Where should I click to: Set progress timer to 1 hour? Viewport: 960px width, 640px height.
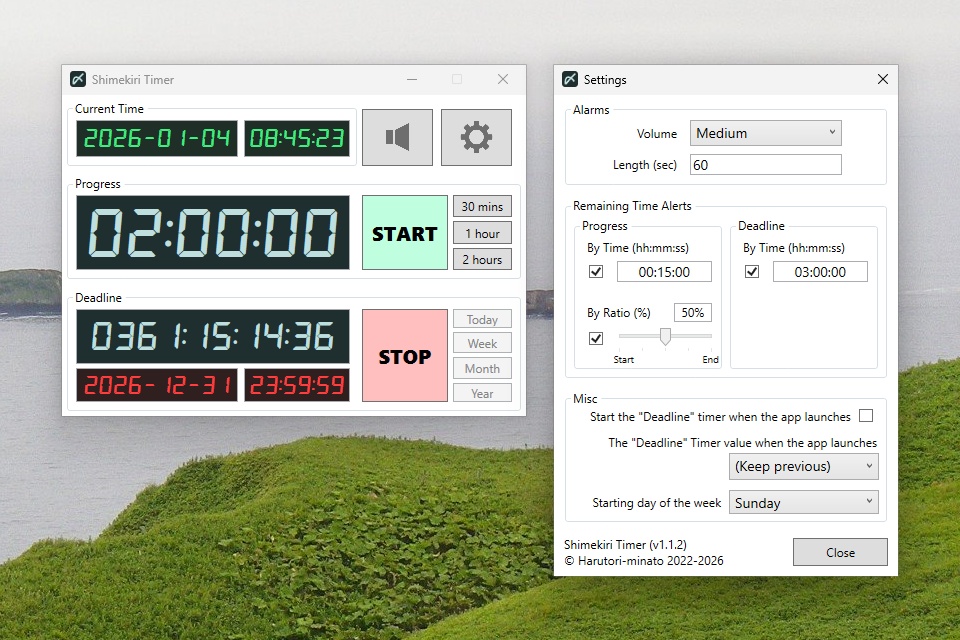pyautogui.click(x=482, y=233)
